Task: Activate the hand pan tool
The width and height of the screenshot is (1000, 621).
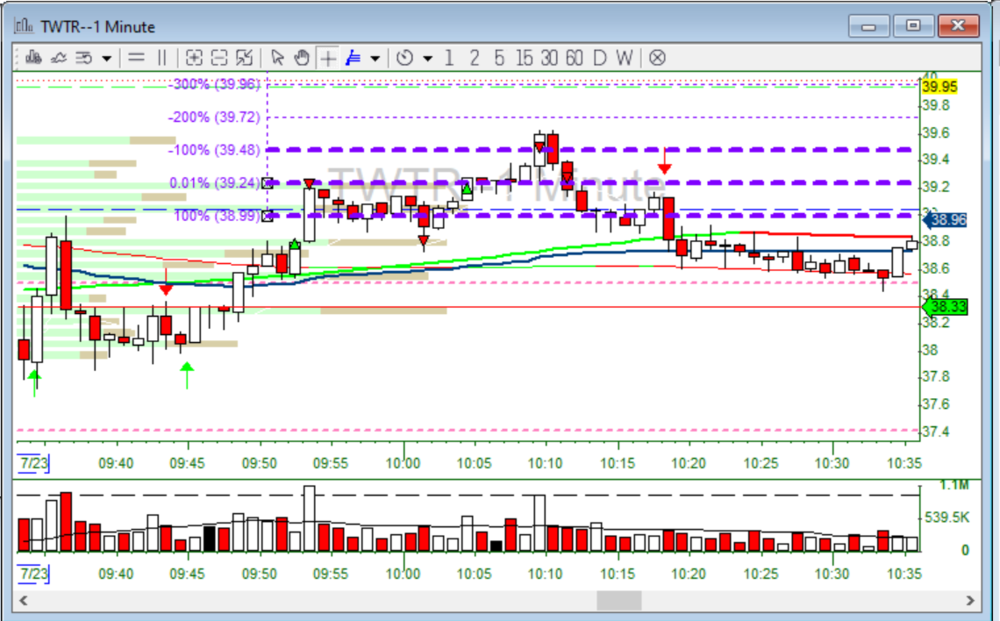Action: point(302,58)
